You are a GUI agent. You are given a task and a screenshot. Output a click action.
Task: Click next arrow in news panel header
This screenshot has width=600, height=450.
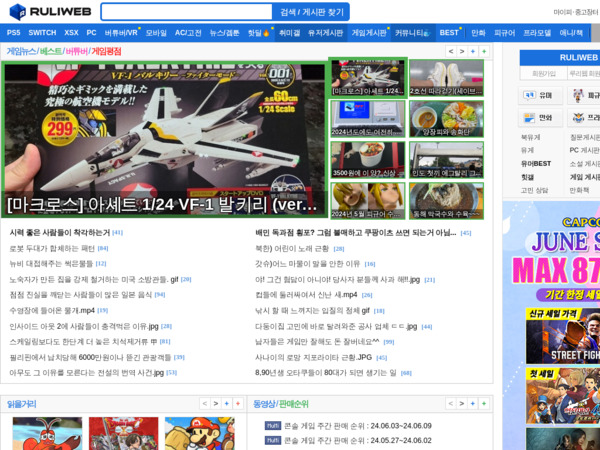coord(461,51)
